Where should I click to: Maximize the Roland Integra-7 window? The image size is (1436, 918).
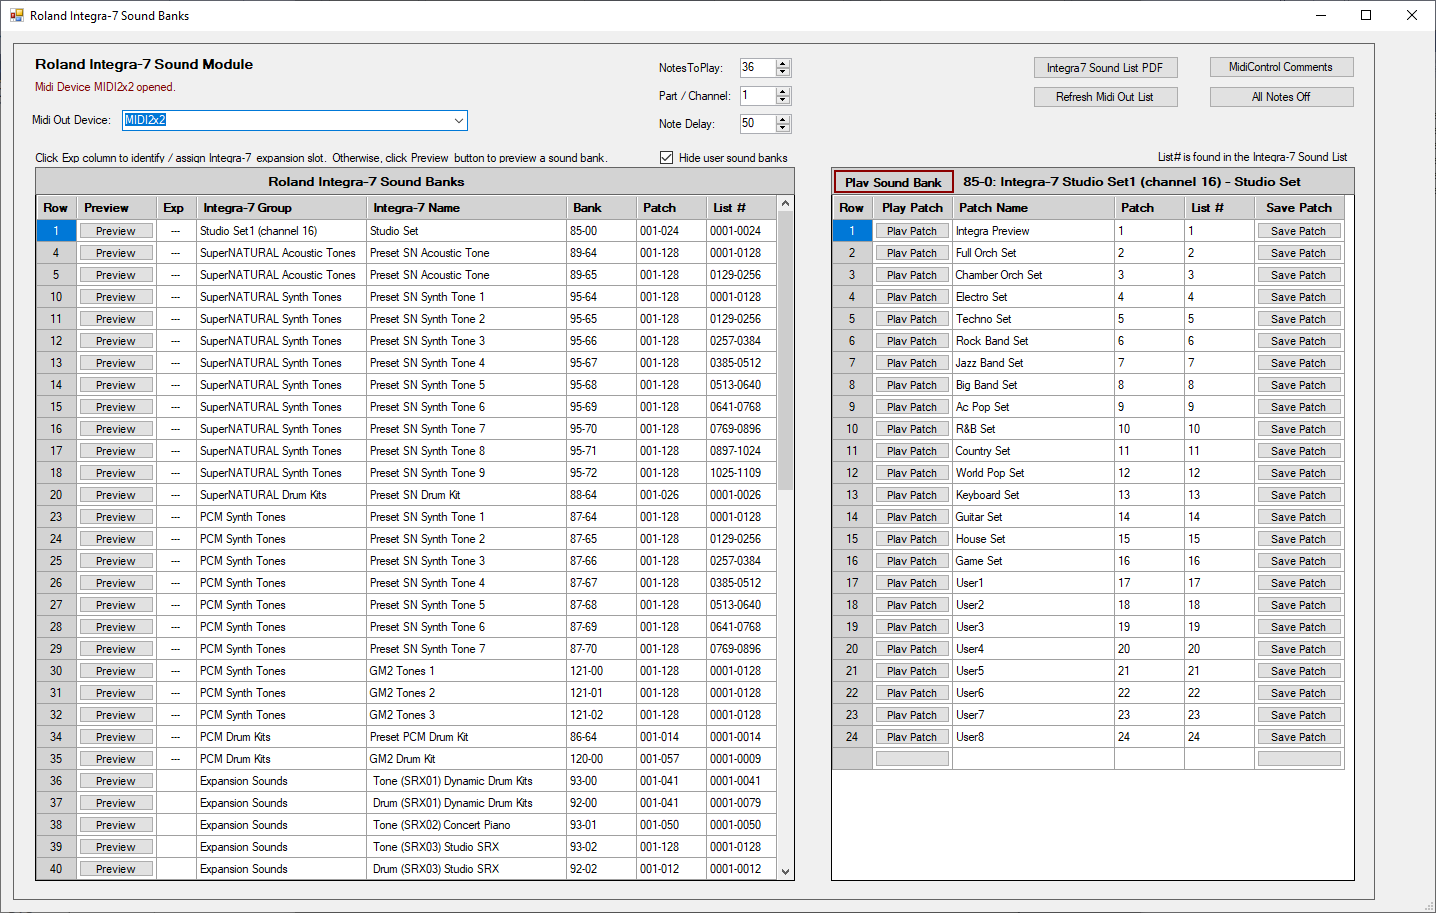click(1366, 15)
